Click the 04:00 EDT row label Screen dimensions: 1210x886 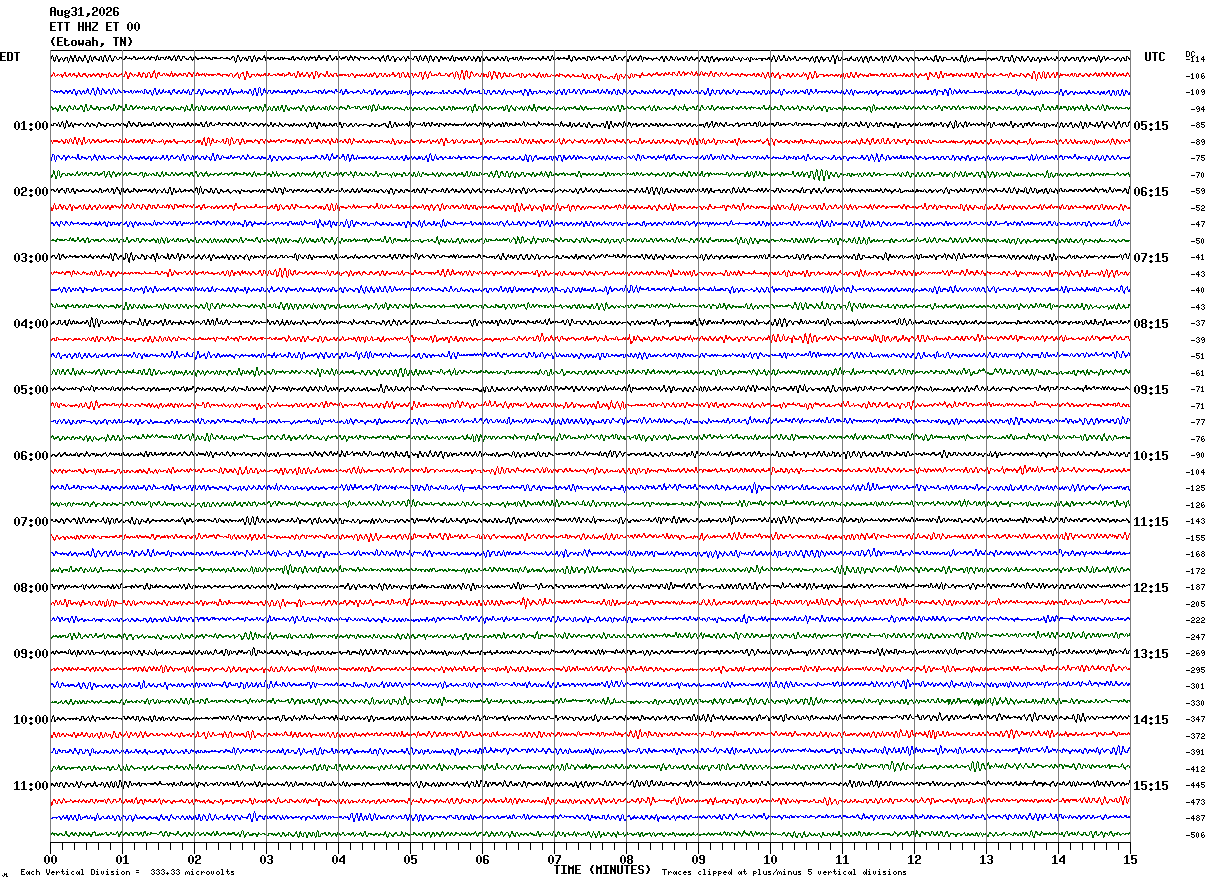click(31, 324)
